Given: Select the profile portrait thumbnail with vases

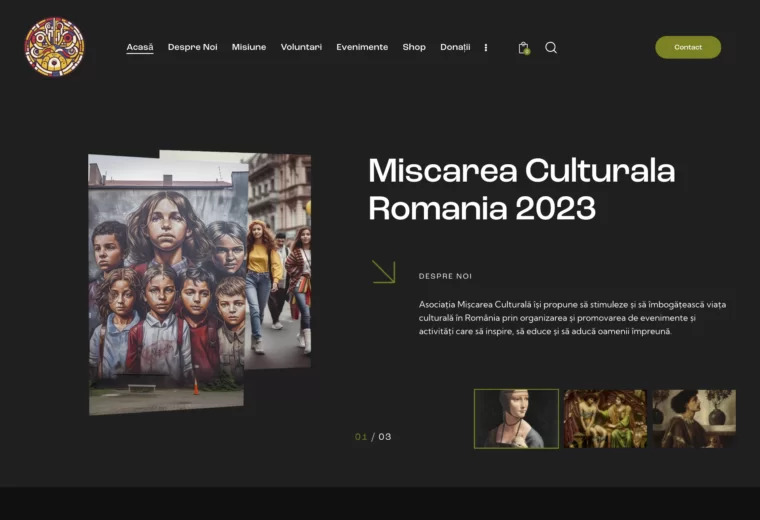Looking at the screenshot, I should pos(694,419).
